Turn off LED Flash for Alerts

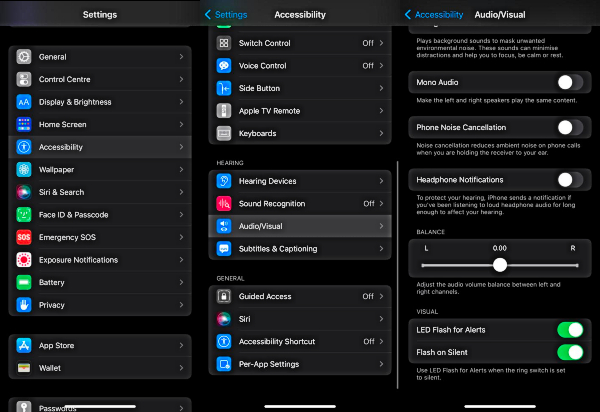pos(570,330)
